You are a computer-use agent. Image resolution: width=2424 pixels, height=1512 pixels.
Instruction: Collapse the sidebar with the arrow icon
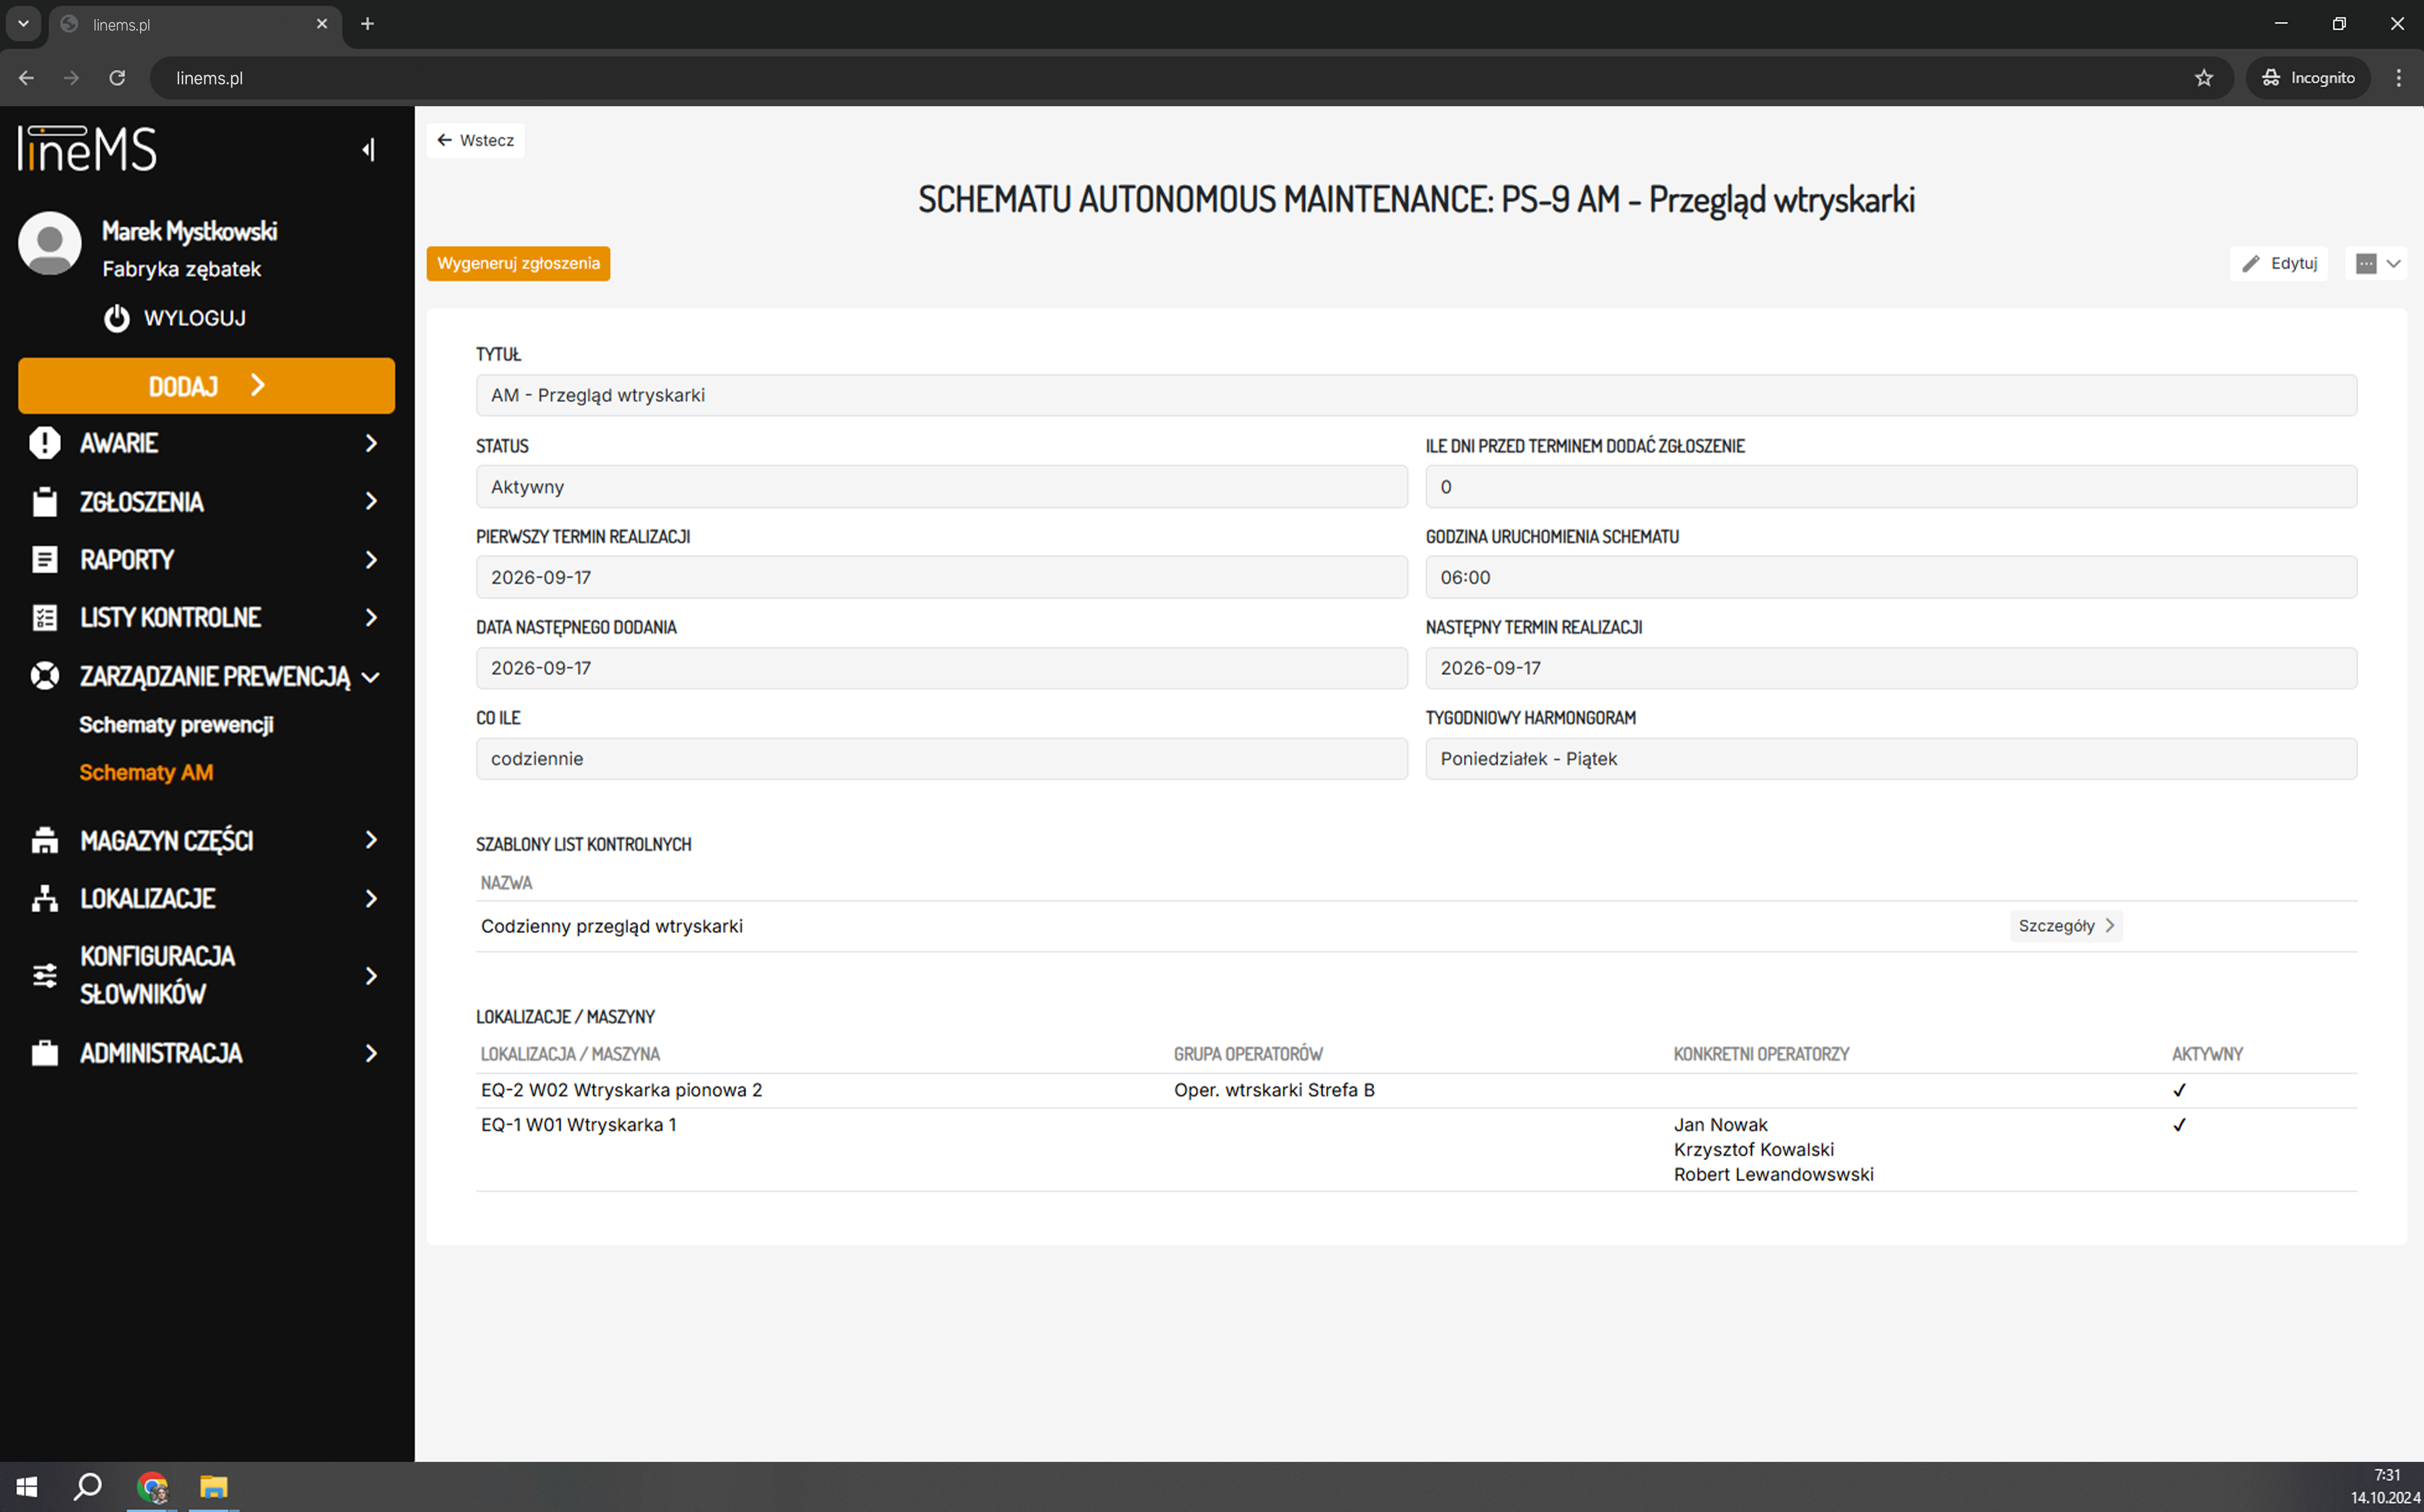(x=369, y=150)
